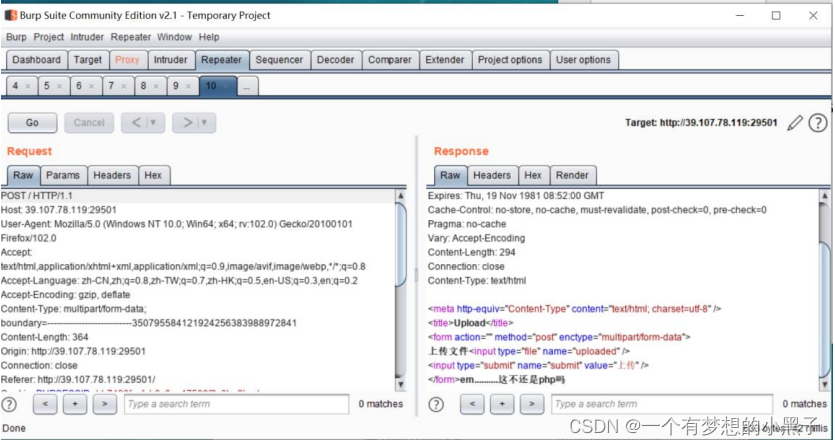Maximize the Burp Suite window

(776, 15)
